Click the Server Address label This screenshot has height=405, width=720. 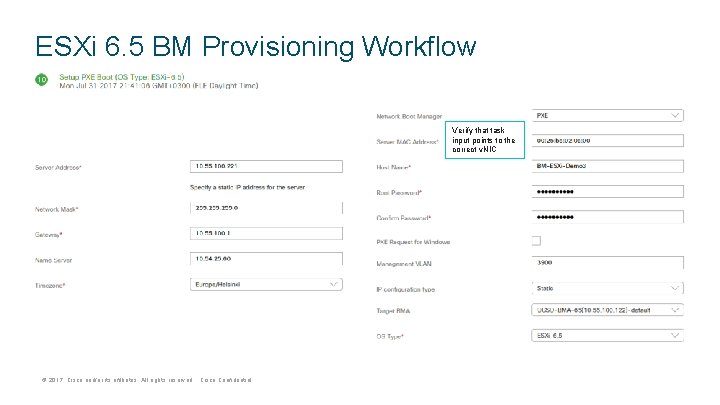(58, 168)
